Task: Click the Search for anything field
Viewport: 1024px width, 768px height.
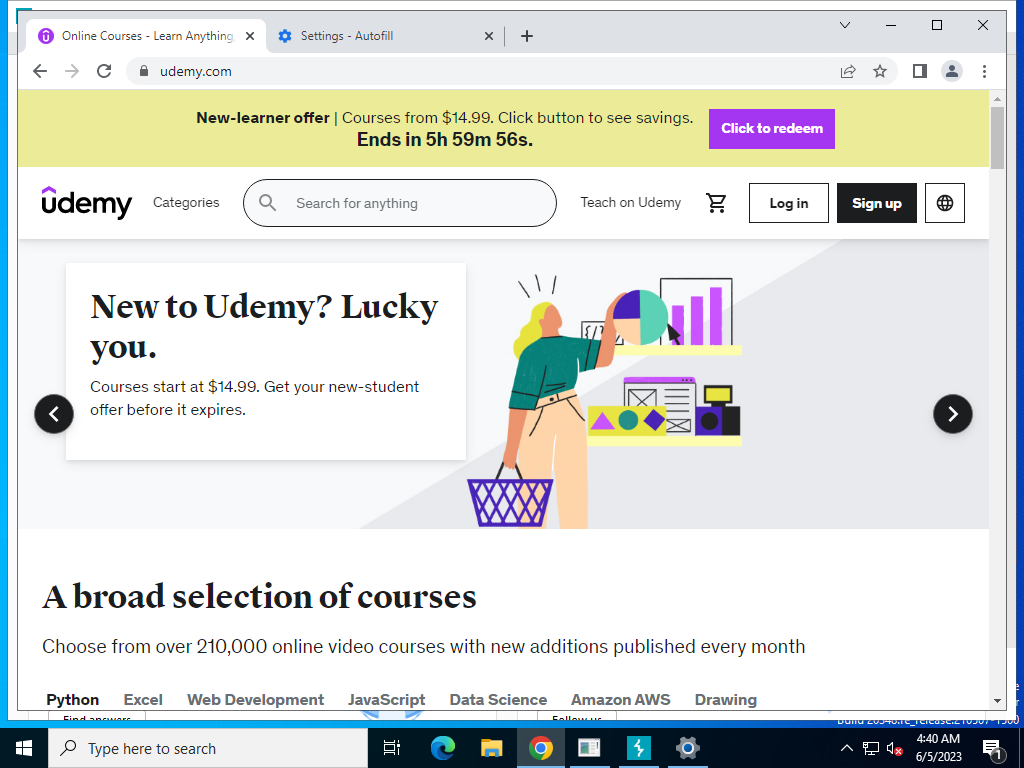Action: pos(400,203)
